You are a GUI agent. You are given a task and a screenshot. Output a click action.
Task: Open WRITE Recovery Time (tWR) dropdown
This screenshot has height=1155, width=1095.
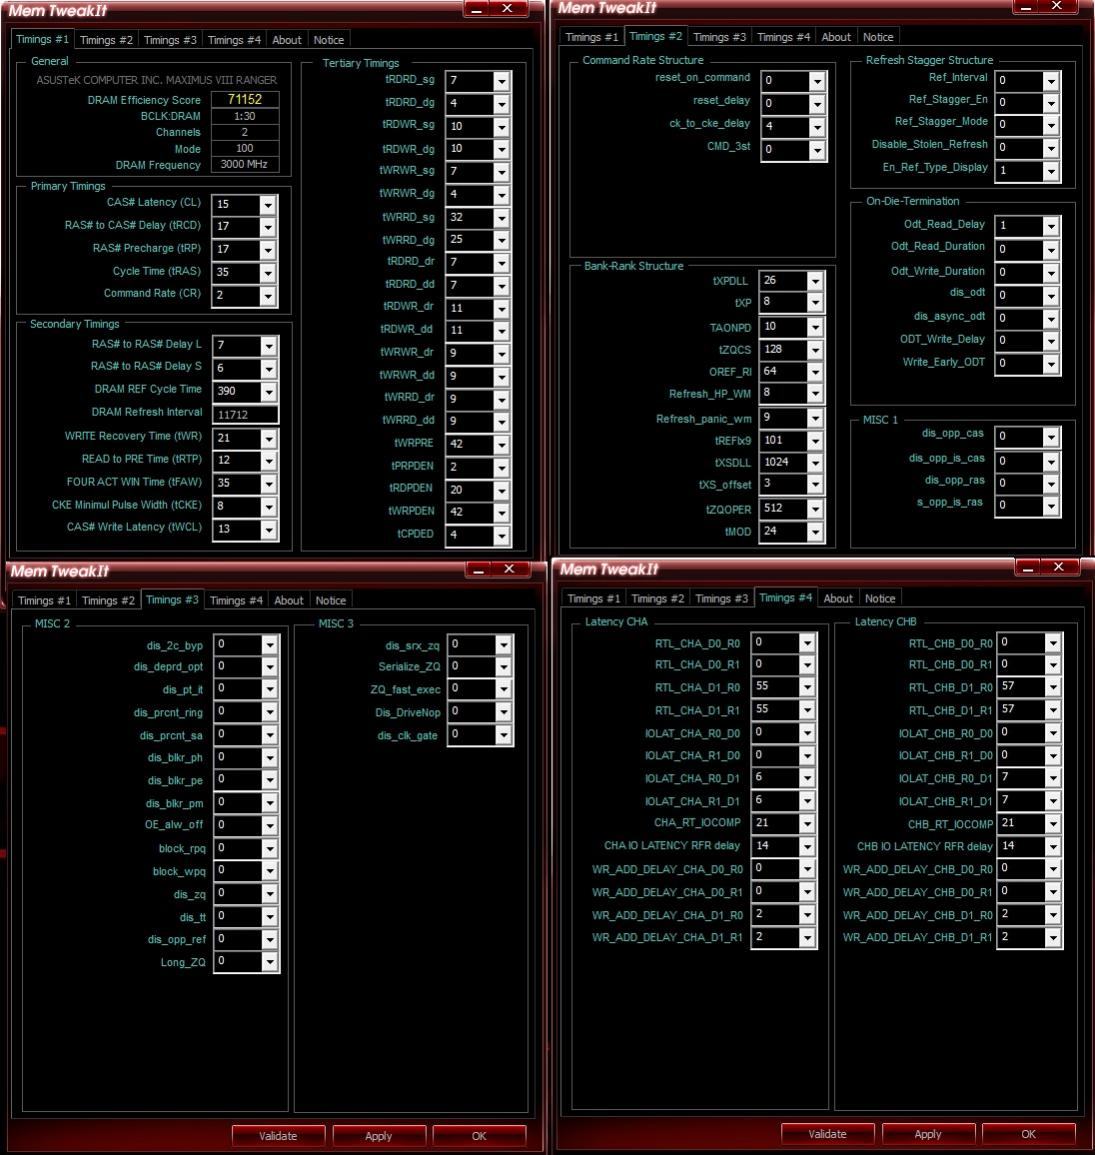click(x=269, y=438)
